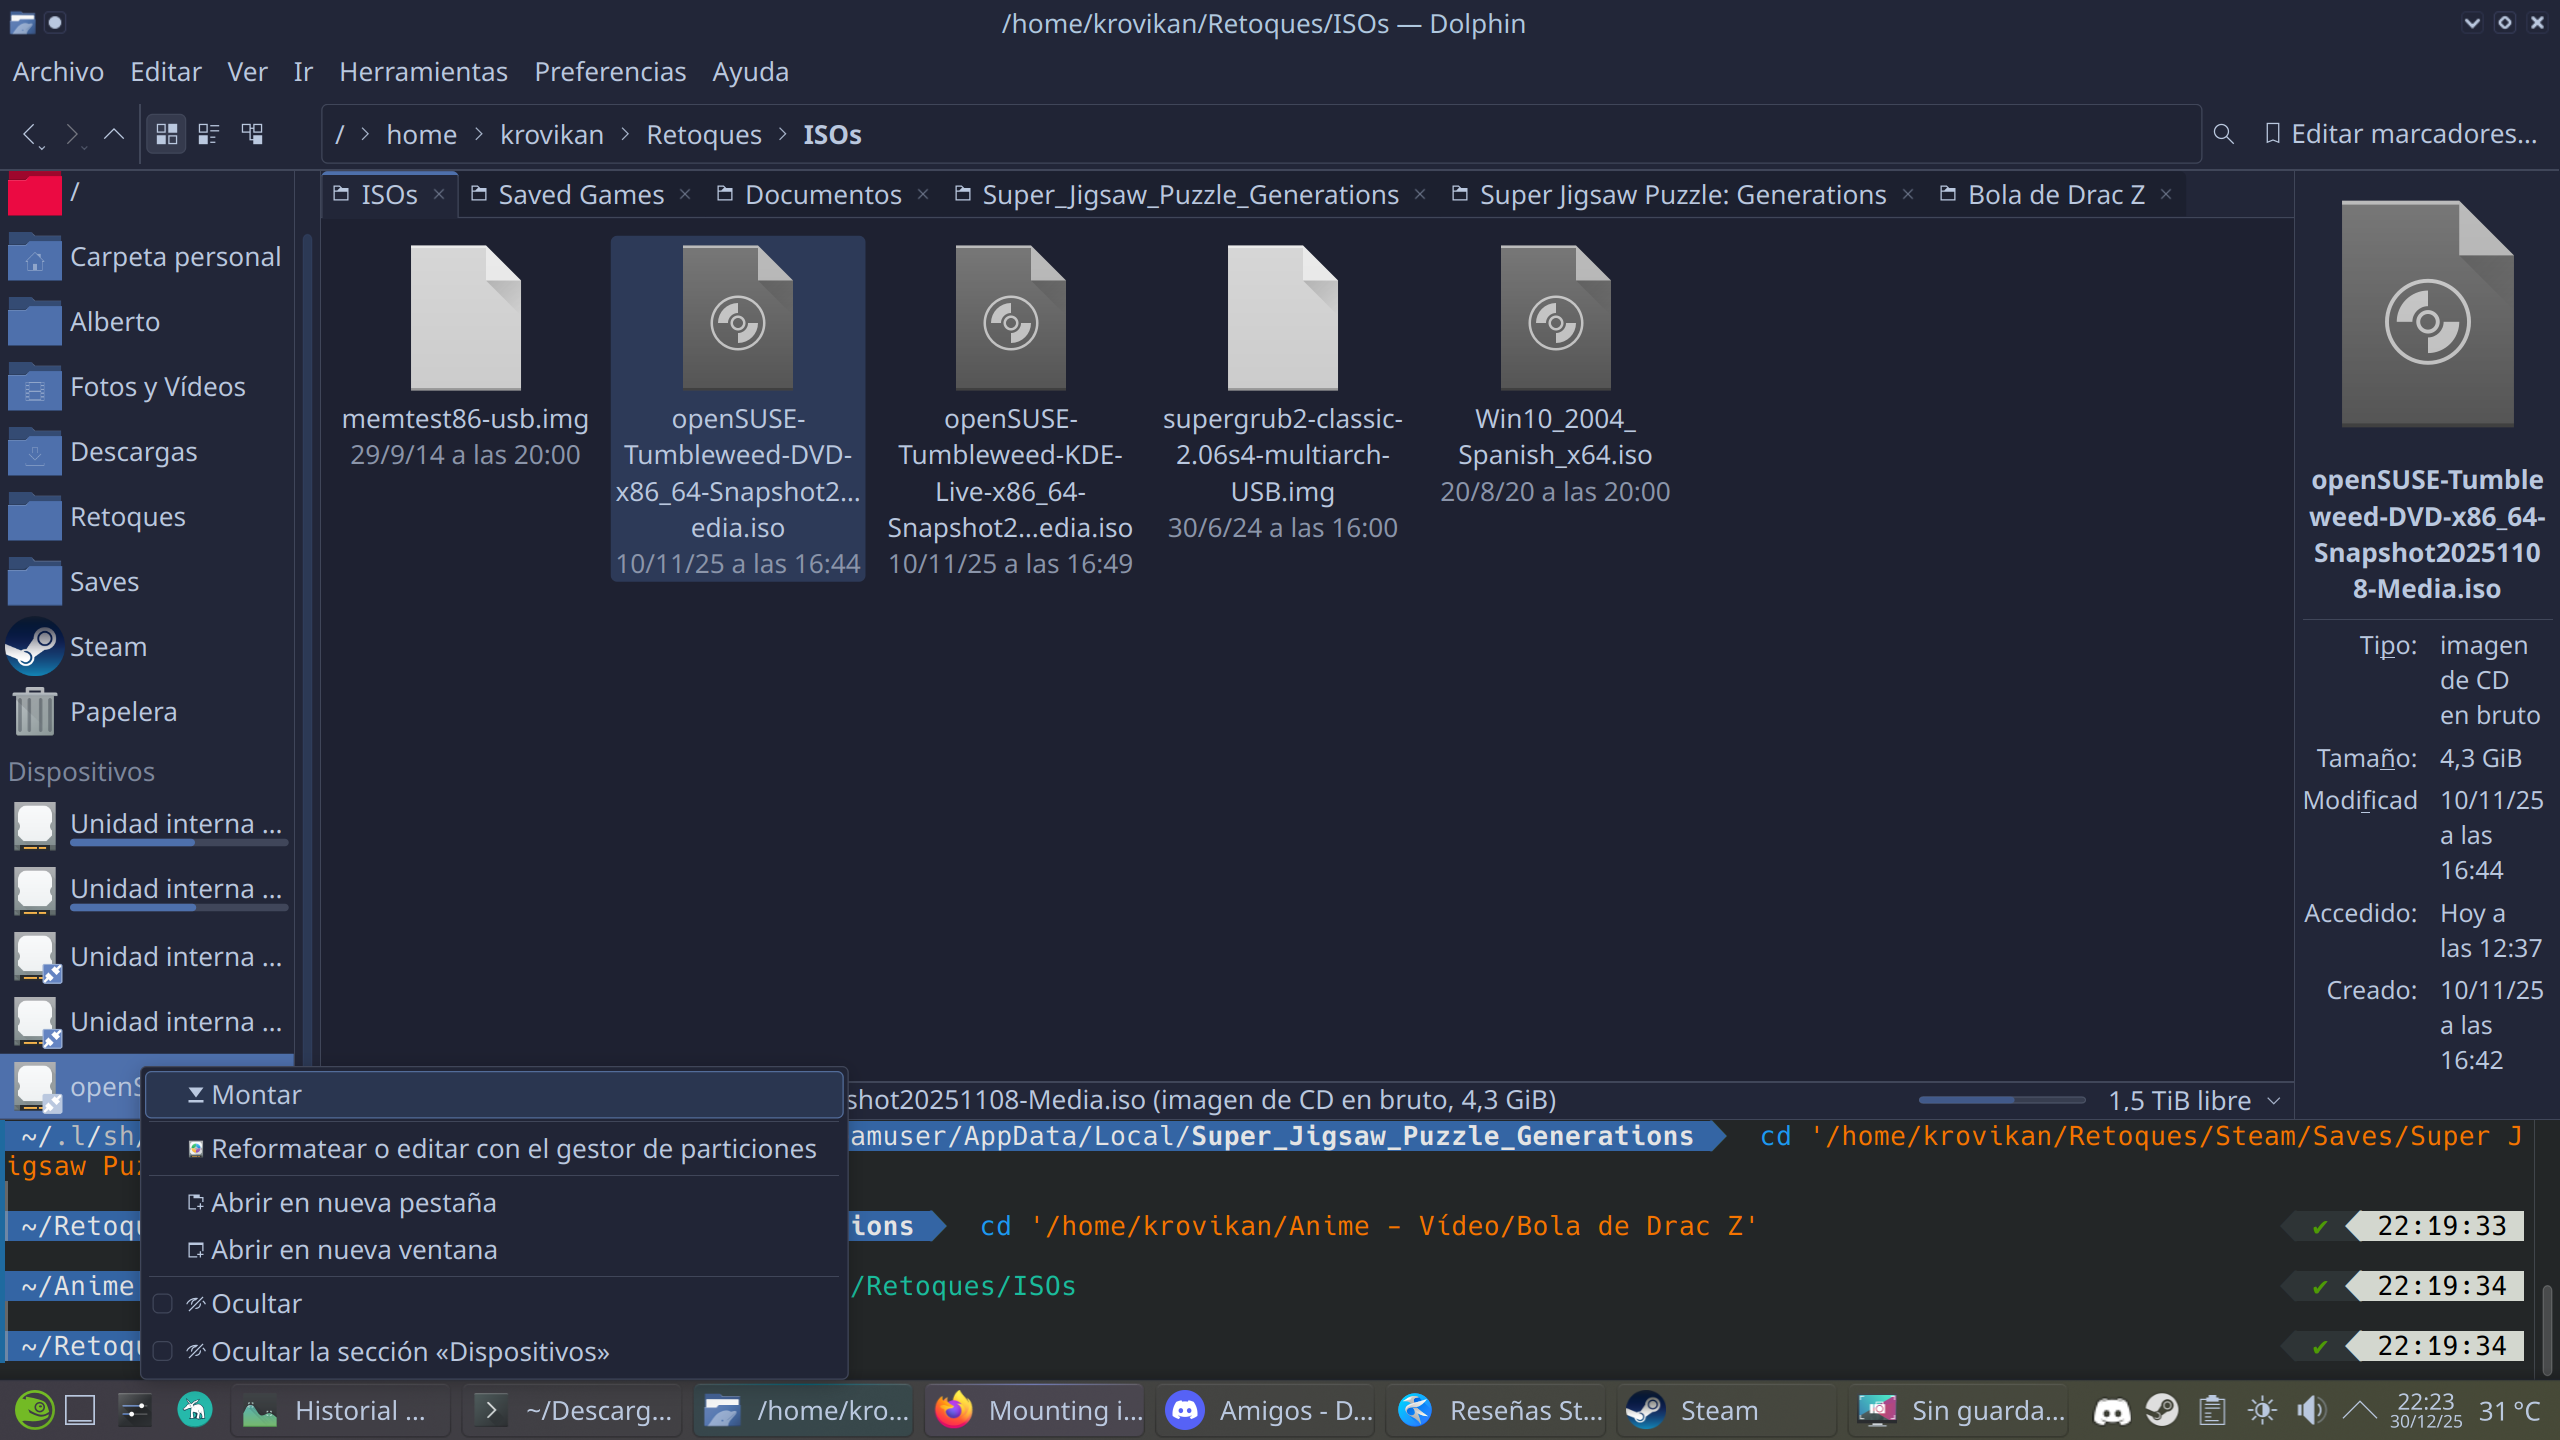Select Montar from context menu
The width and height of the screenshot is (2560, 1440).
(256, 1095)
